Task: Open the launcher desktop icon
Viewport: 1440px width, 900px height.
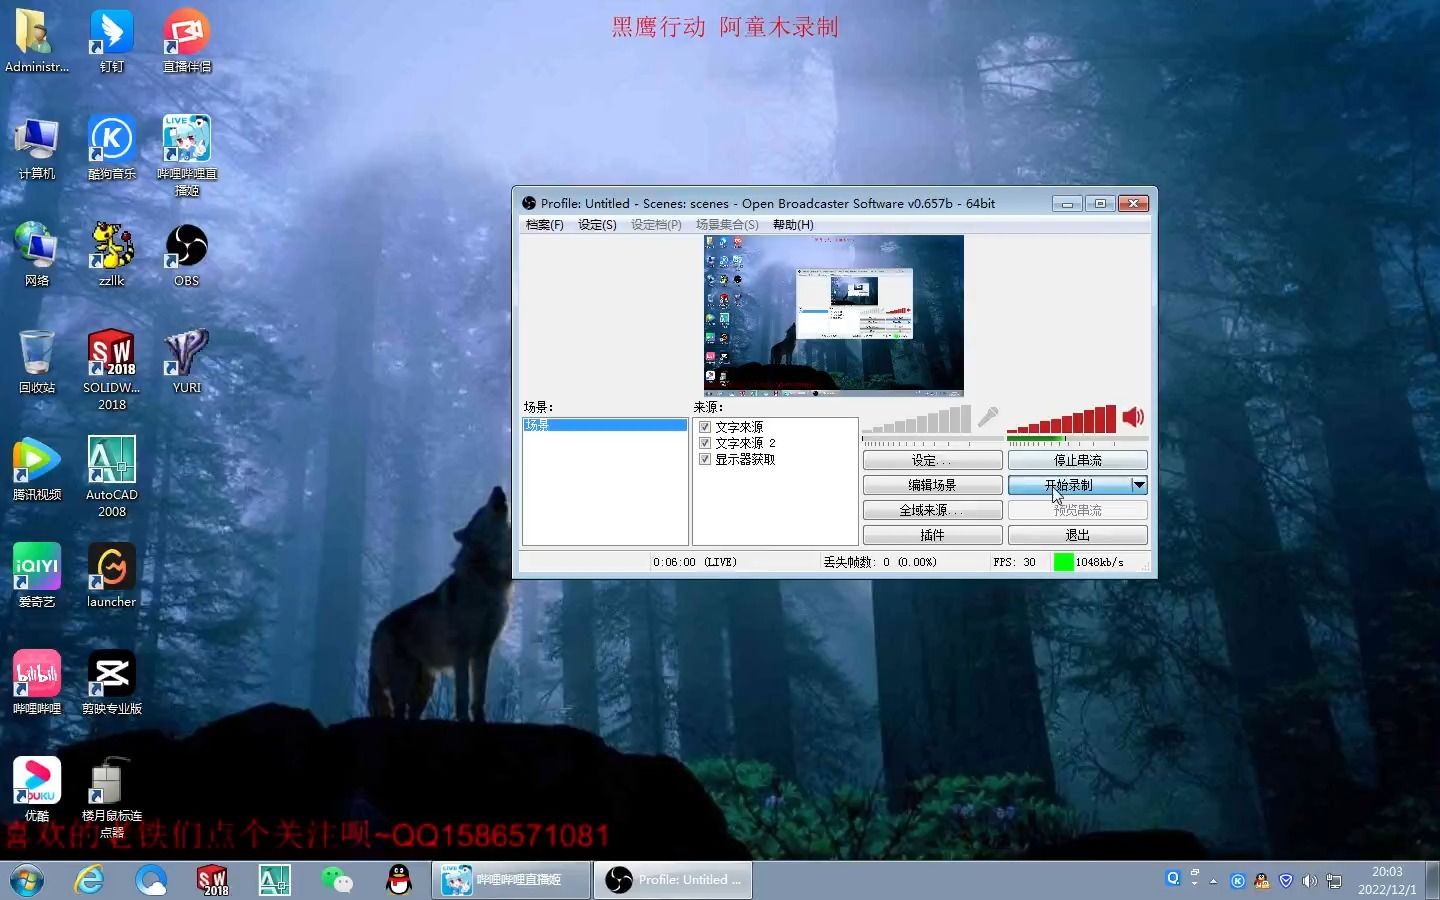Action: coord(111,576)
